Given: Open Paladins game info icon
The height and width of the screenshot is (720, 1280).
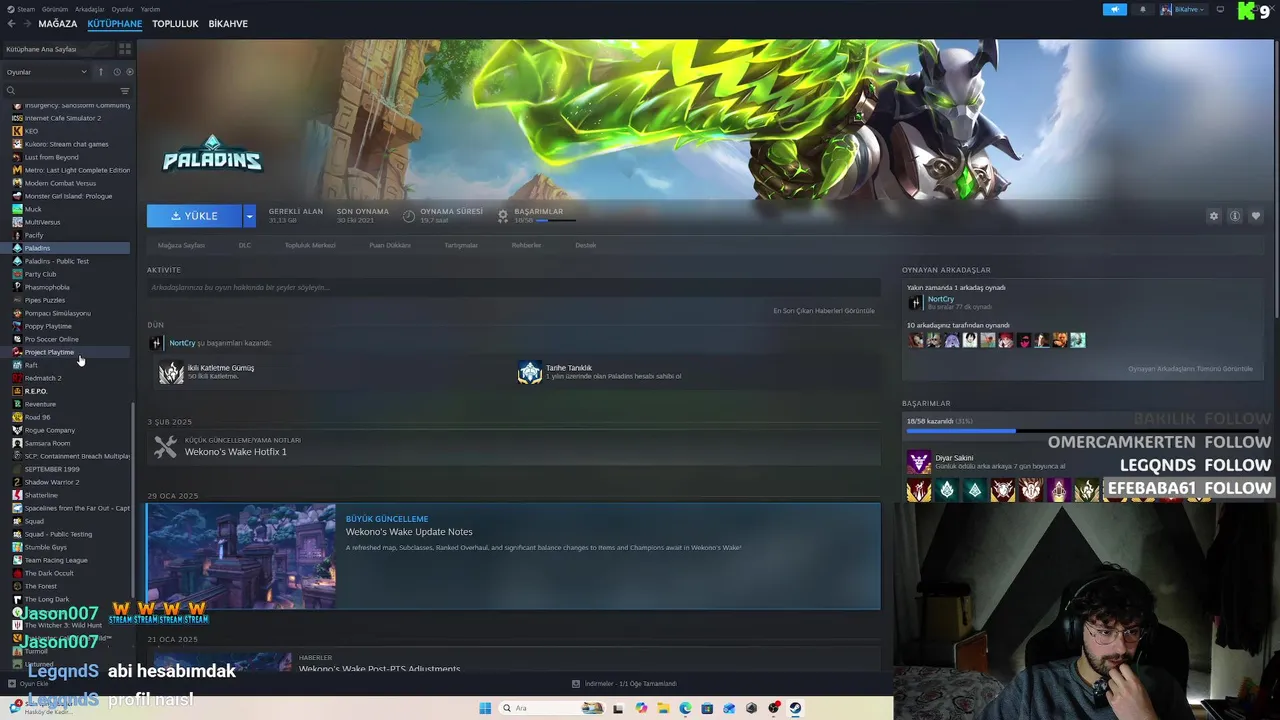Looking at the screenshot, I should (1235, 216).
